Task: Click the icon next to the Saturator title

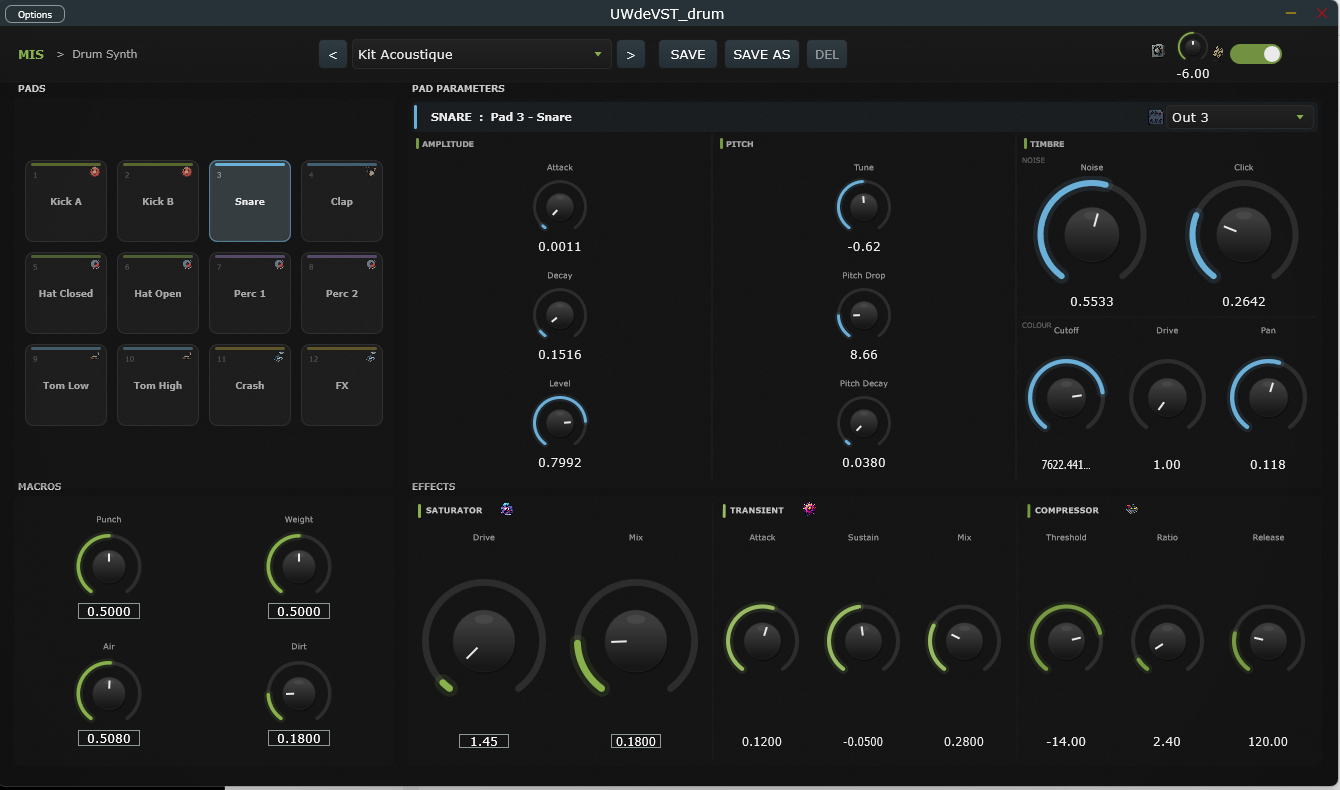Action: (507, 510)
